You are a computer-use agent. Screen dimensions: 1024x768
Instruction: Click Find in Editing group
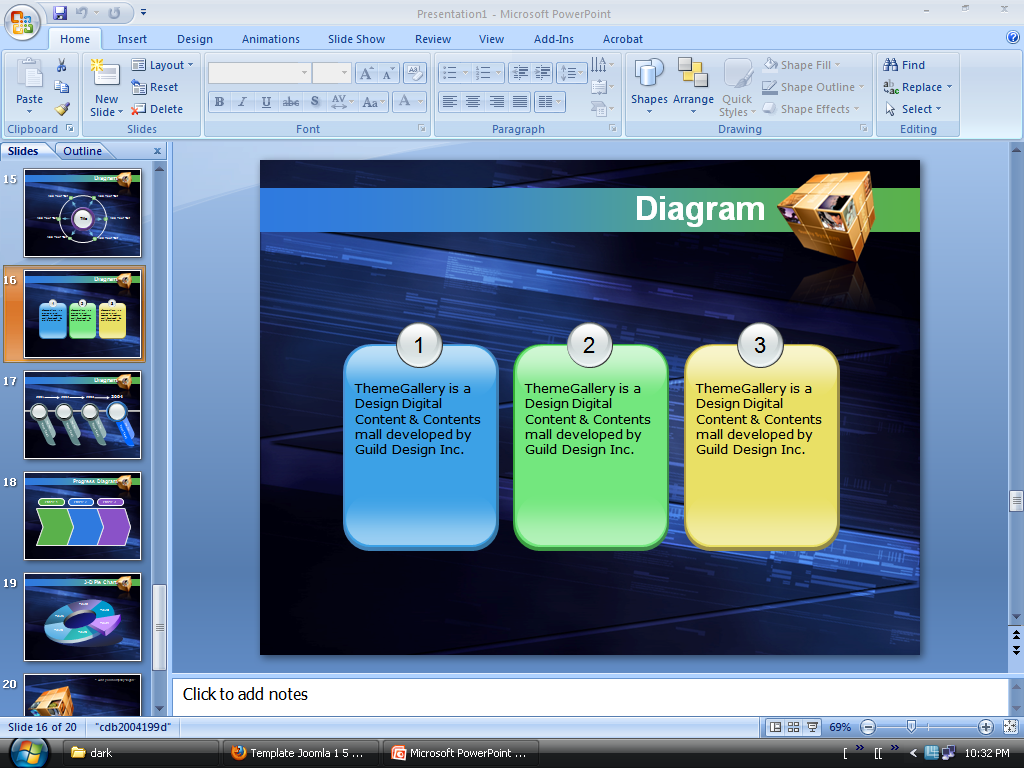(904, 65)
